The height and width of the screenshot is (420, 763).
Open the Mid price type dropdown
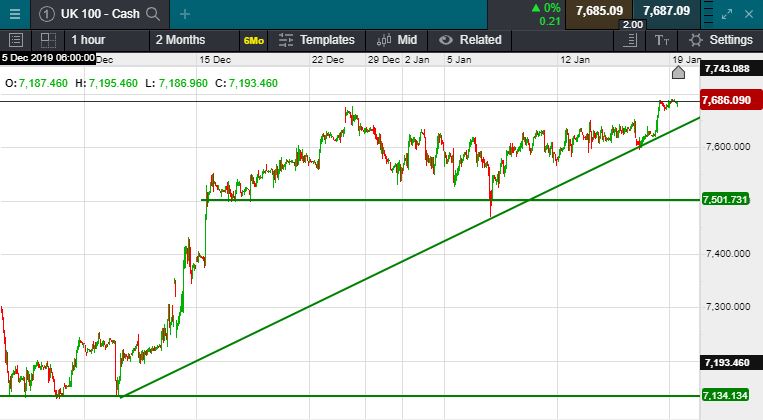[x=397, y=40]
